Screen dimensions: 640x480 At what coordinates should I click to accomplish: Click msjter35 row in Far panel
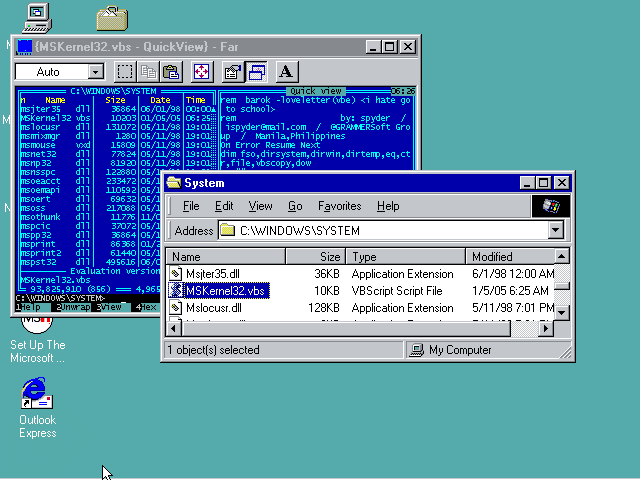point(117,109)
